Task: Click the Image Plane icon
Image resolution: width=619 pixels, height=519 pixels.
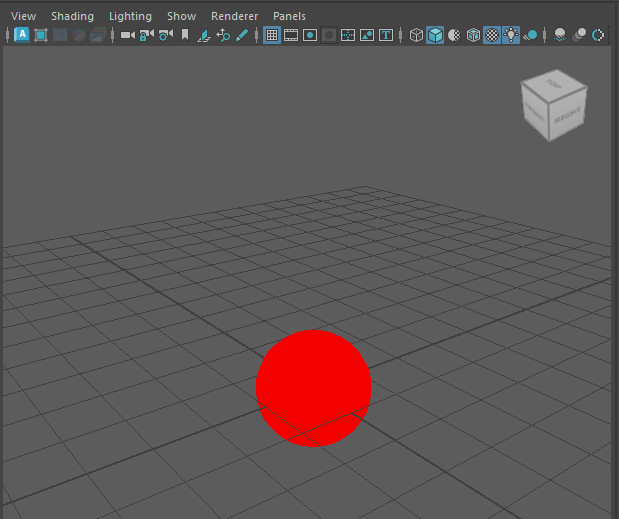Action: (x=204, y=35)
